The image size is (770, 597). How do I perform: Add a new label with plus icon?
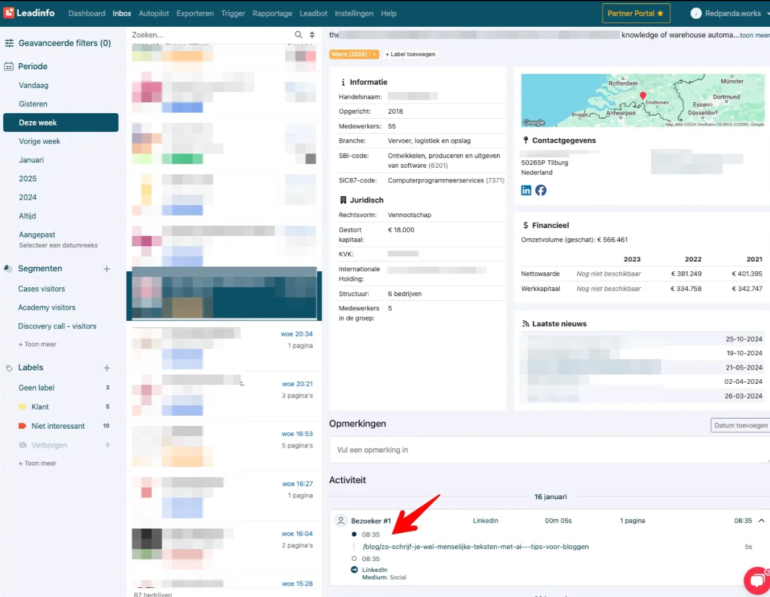(x=107, y=368)
